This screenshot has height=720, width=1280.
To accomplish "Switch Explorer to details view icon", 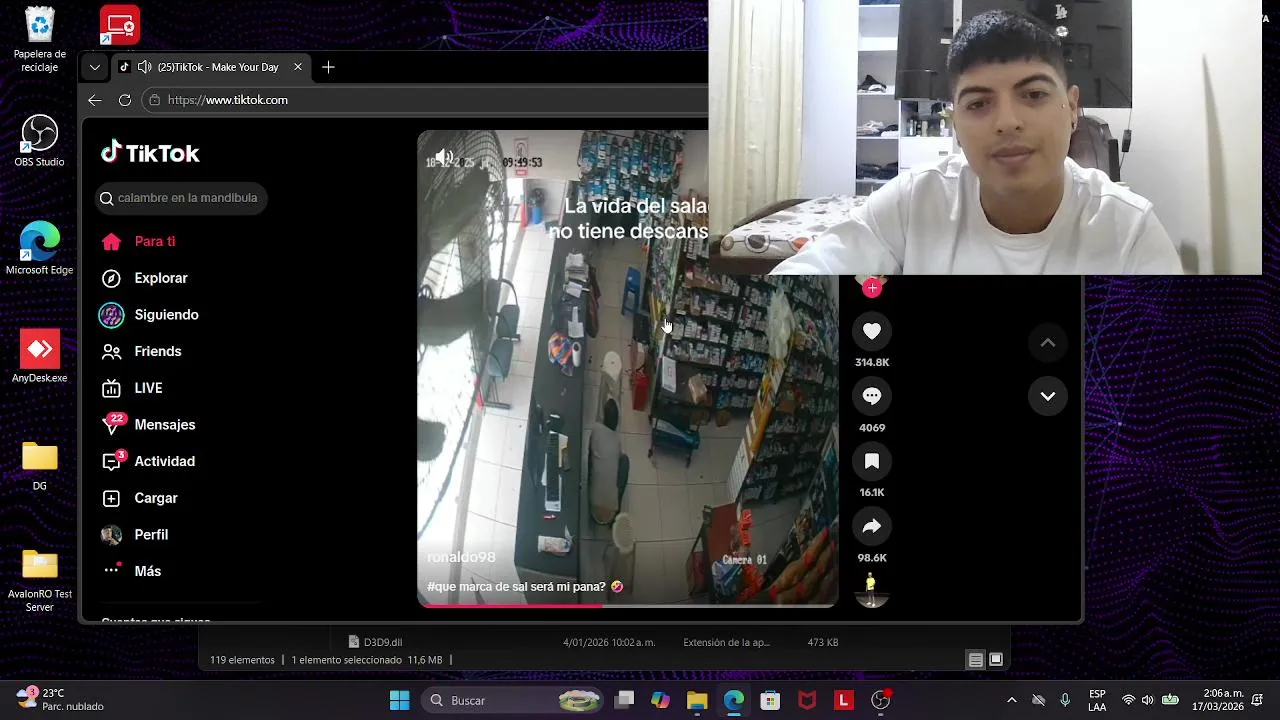I will pos(976,660).
